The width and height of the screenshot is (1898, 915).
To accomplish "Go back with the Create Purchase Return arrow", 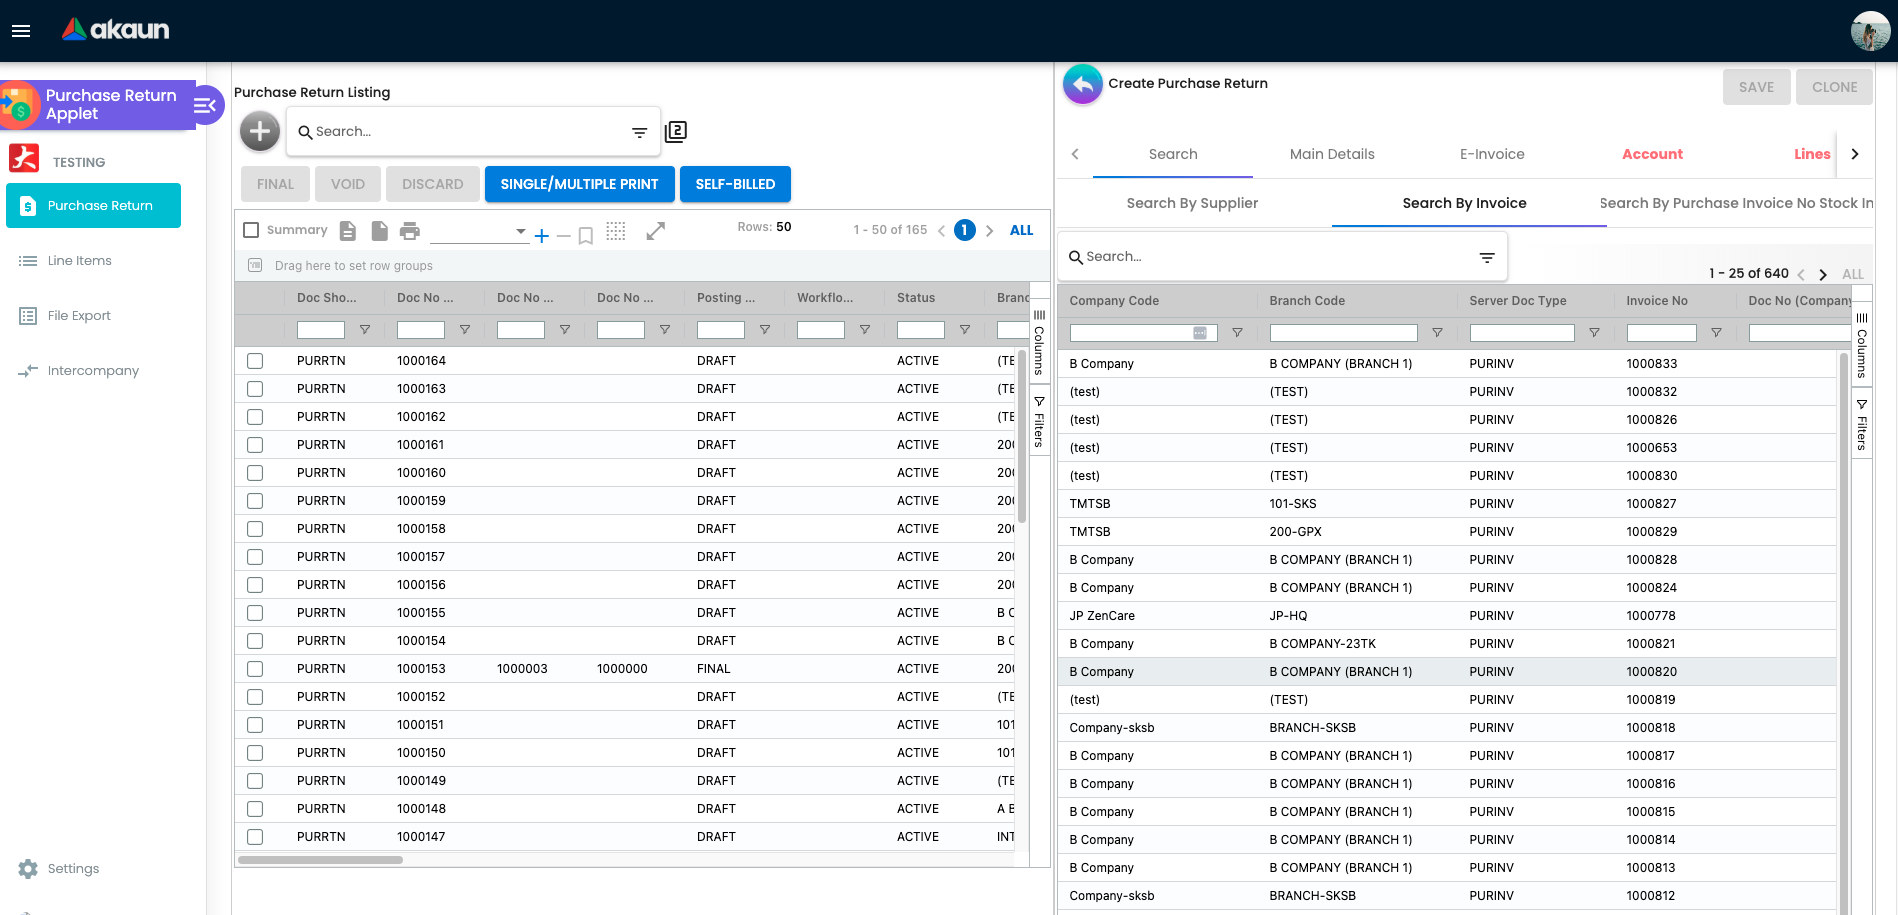I will 1083,84.
